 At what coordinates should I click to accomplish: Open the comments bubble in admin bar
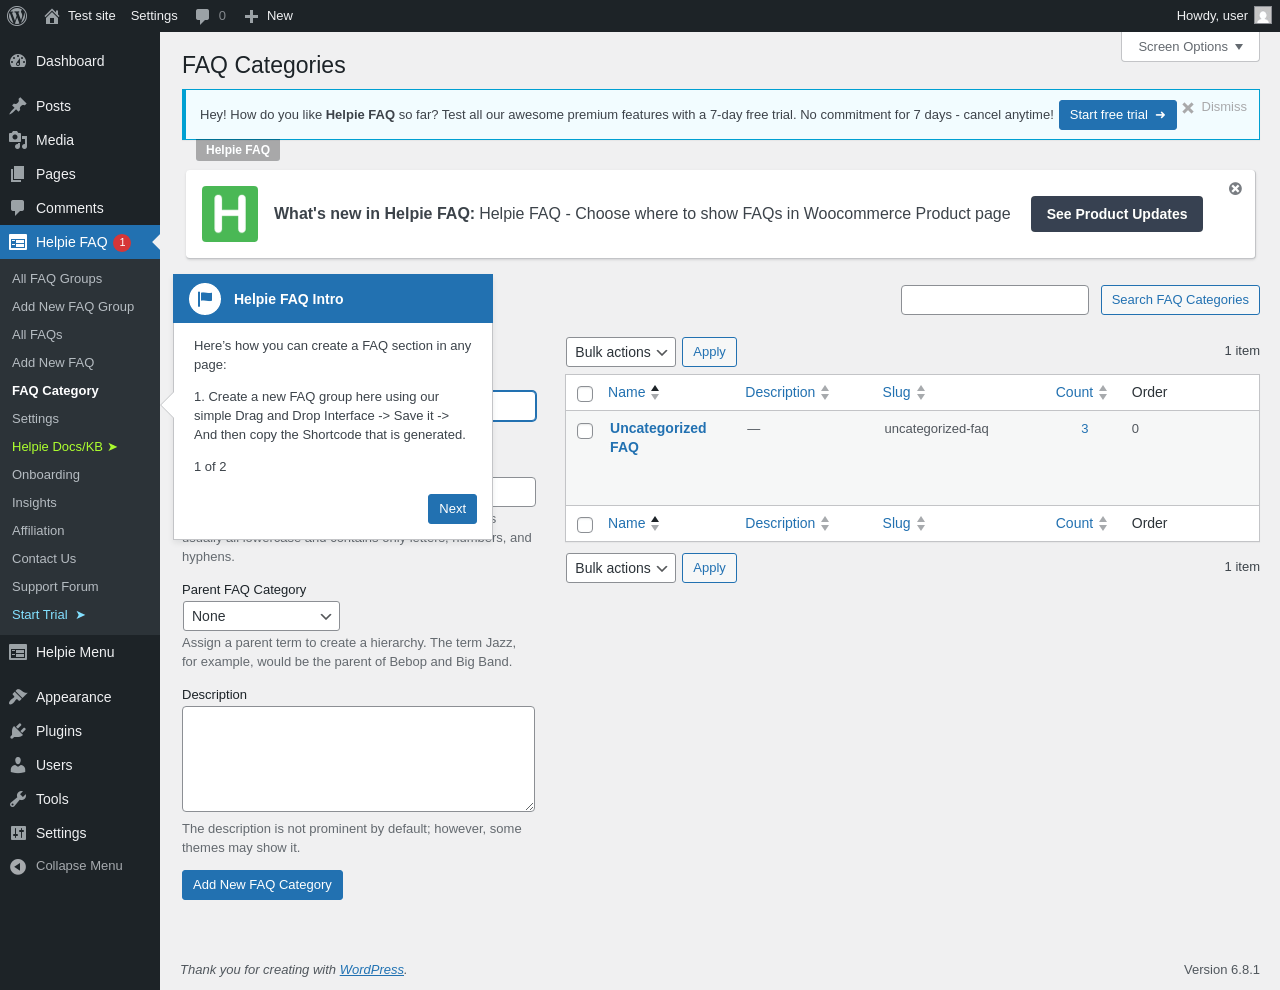(203, 16)
